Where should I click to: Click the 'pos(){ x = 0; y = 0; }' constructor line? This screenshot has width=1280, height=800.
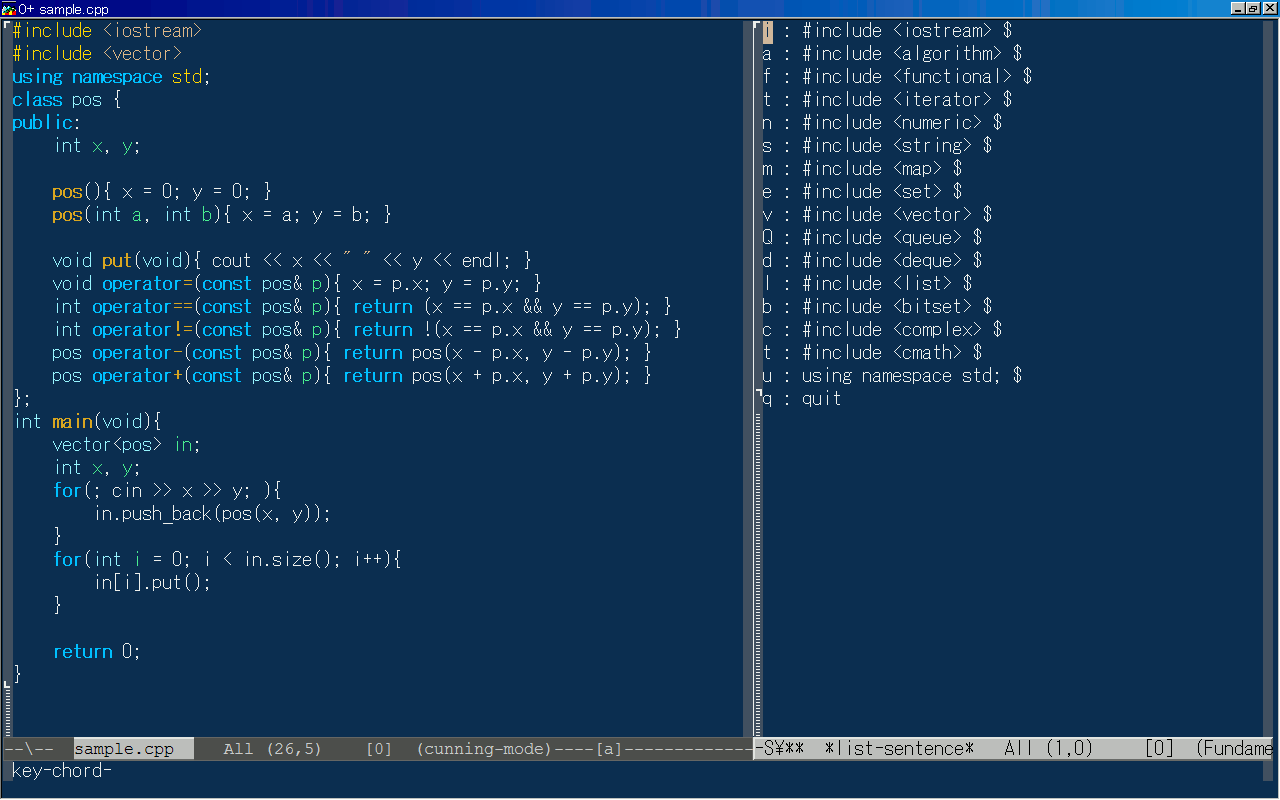[x=162, y=192]
